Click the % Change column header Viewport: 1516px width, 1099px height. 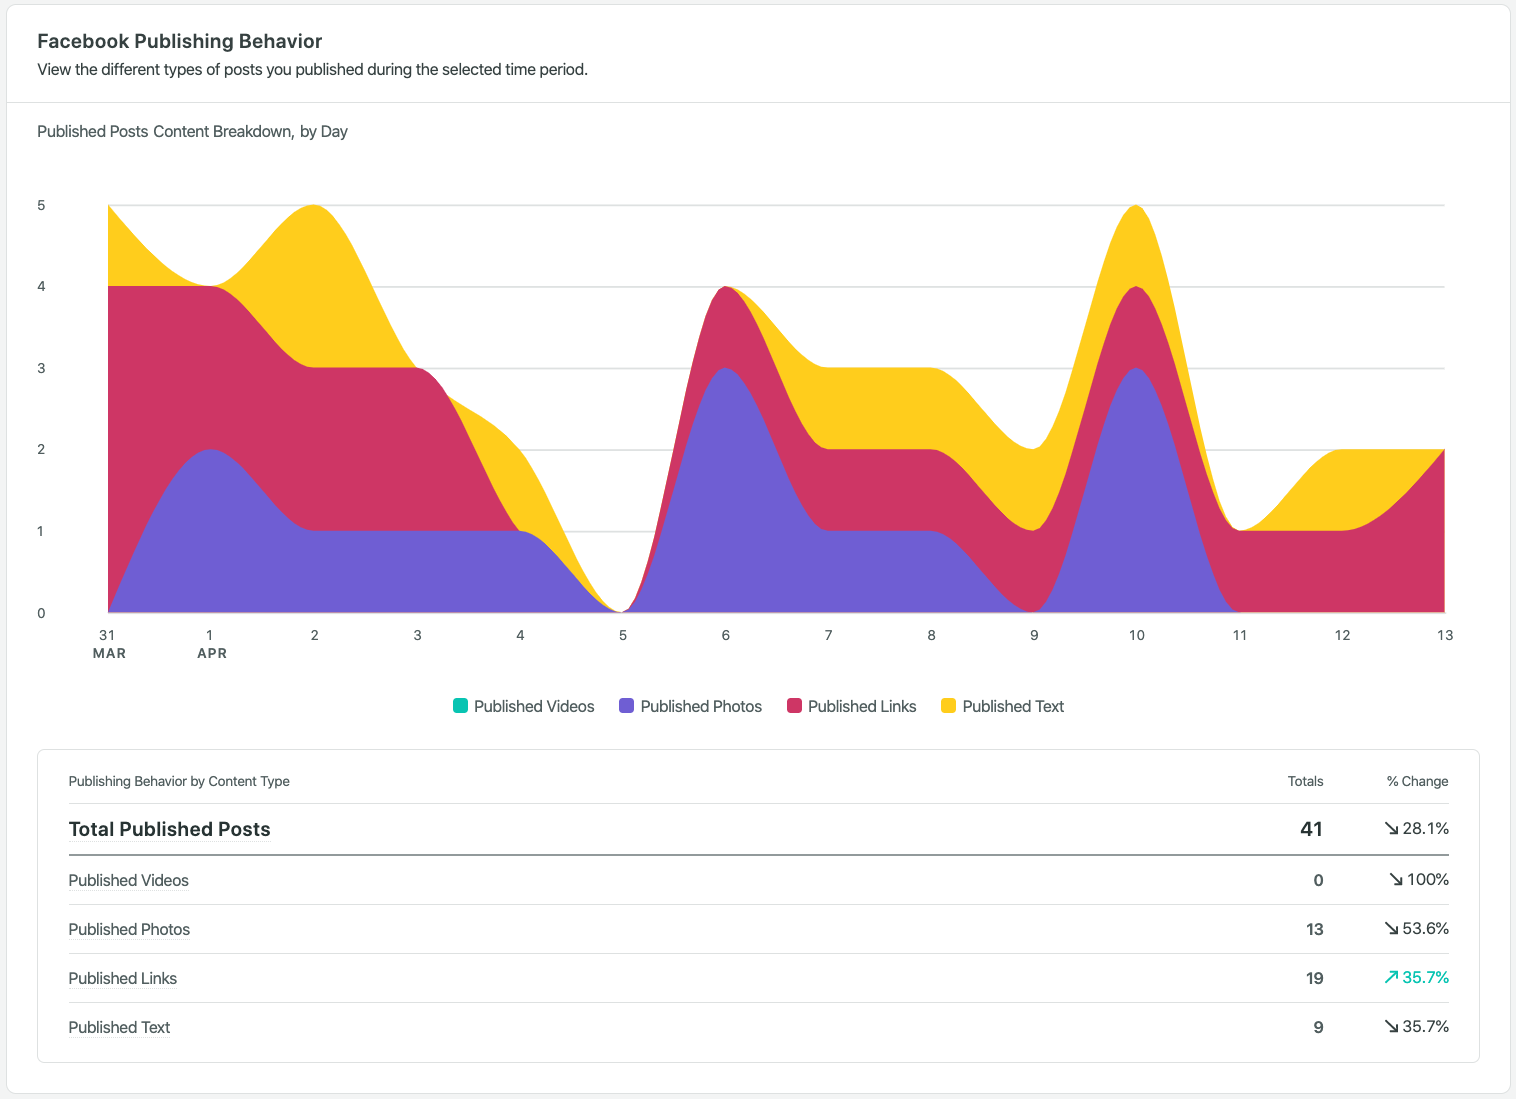pos(1417,781)
